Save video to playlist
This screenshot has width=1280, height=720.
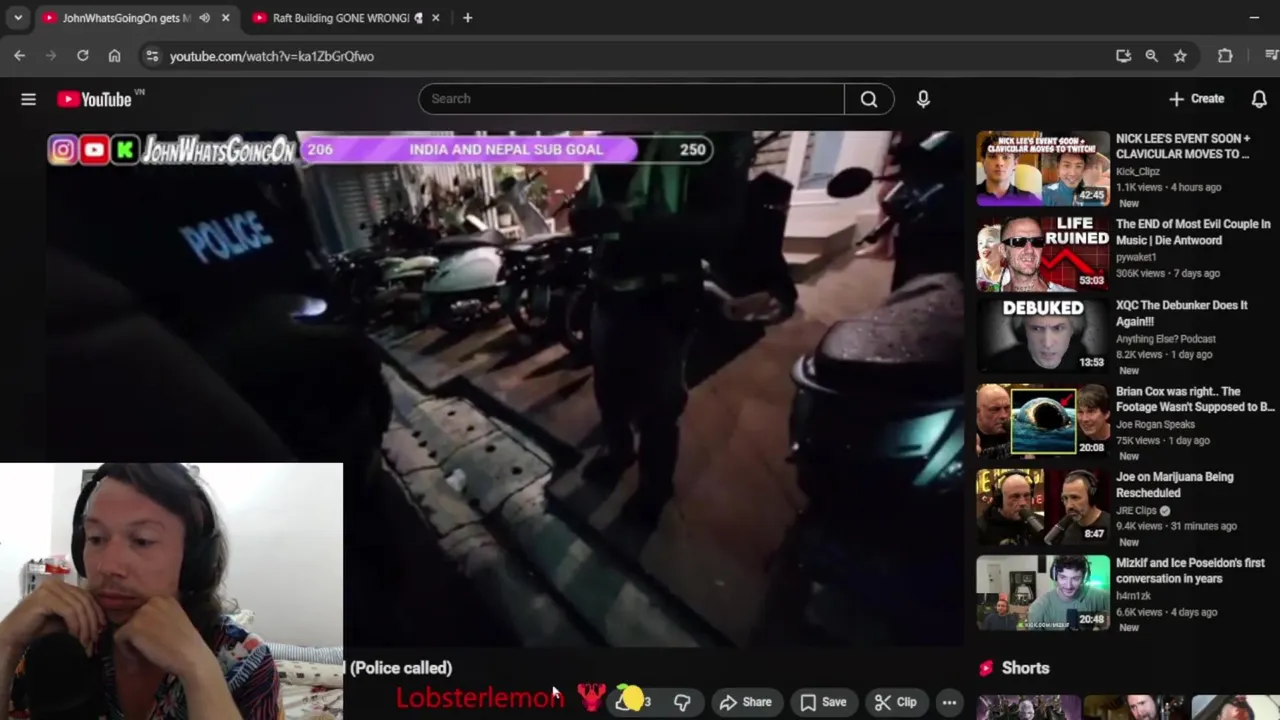pyautogui.click(x=823, y=702)
